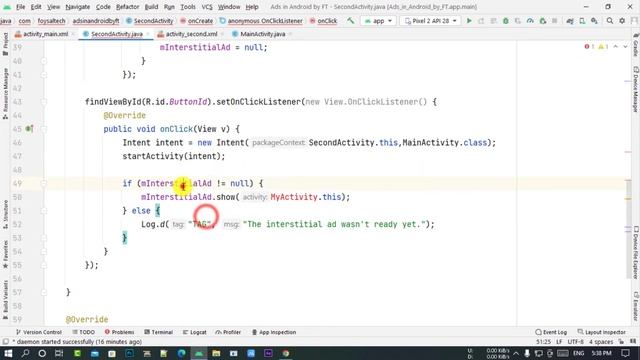Open the Problems tool window
The width and height of the screenshot is (640, 360).
click(x=119, y=332)
